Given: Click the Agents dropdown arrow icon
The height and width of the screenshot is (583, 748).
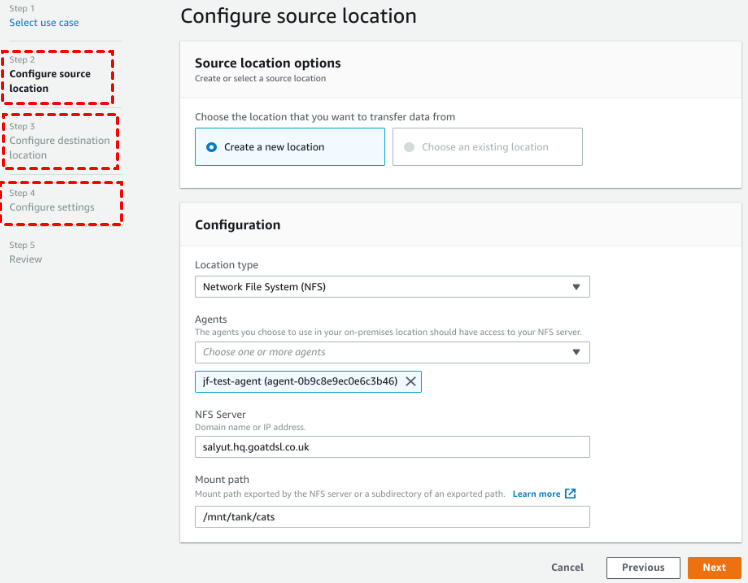Looking at the screenshot, I should (x=576, y=352).
